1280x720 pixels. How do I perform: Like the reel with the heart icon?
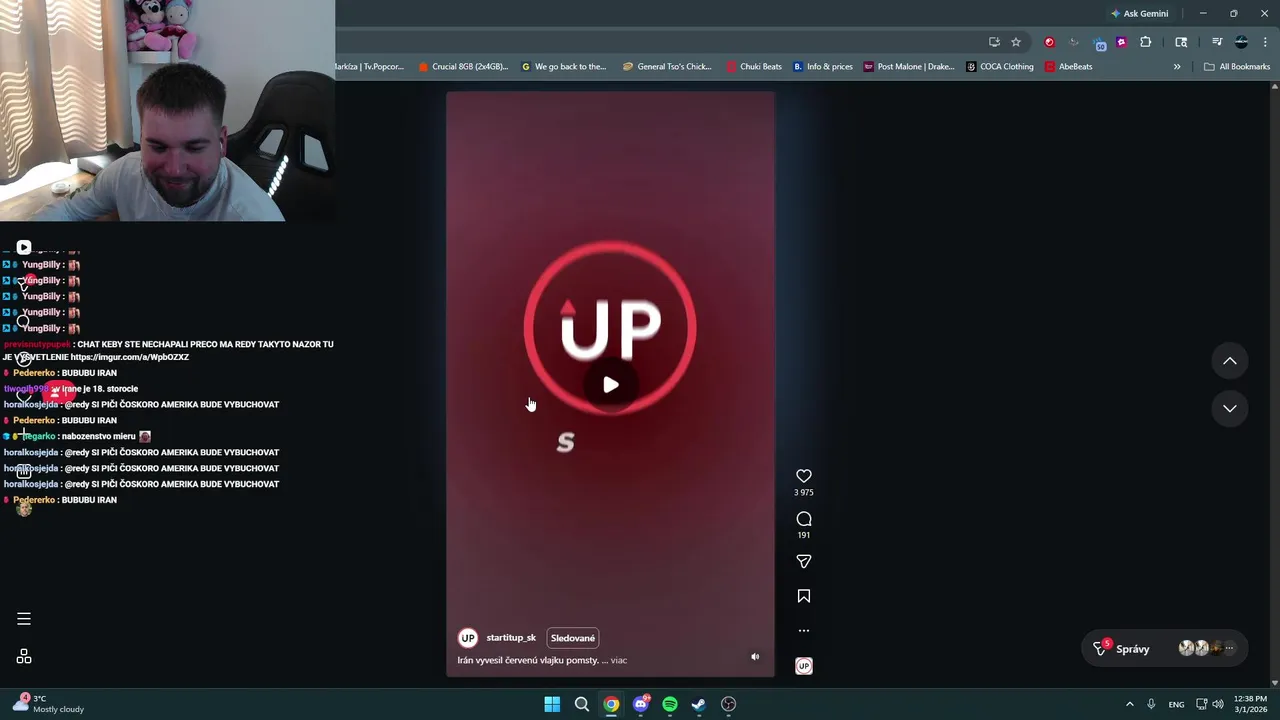coord(804,476)
